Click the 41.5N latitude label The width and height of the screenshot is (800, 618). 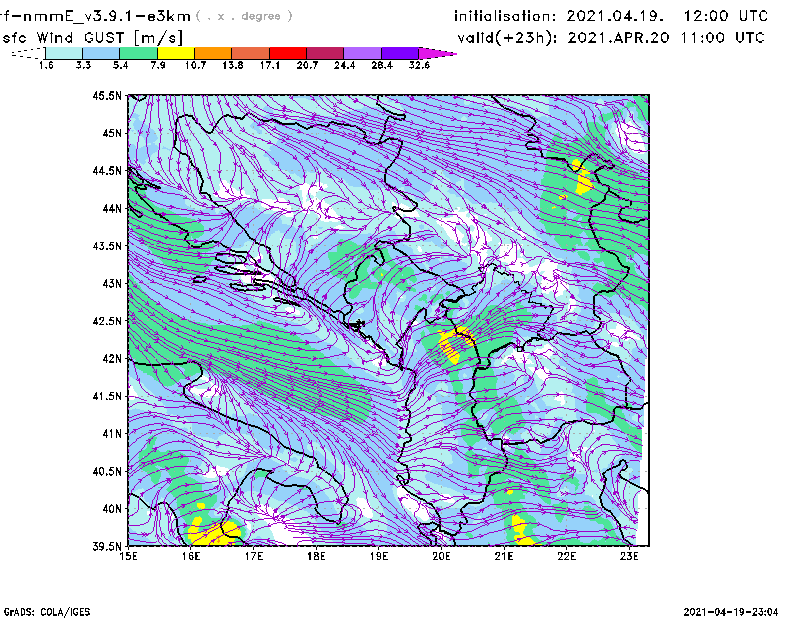click(107, 396)
